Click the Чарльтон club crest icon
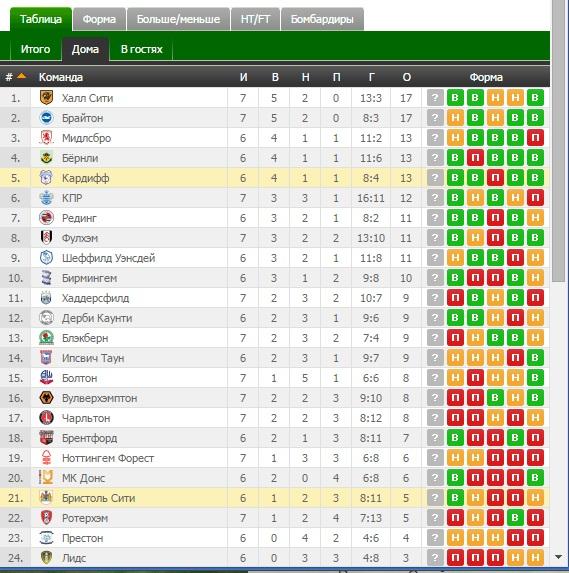The width and height of the screenshot is (569, 573). click(46, 418)
